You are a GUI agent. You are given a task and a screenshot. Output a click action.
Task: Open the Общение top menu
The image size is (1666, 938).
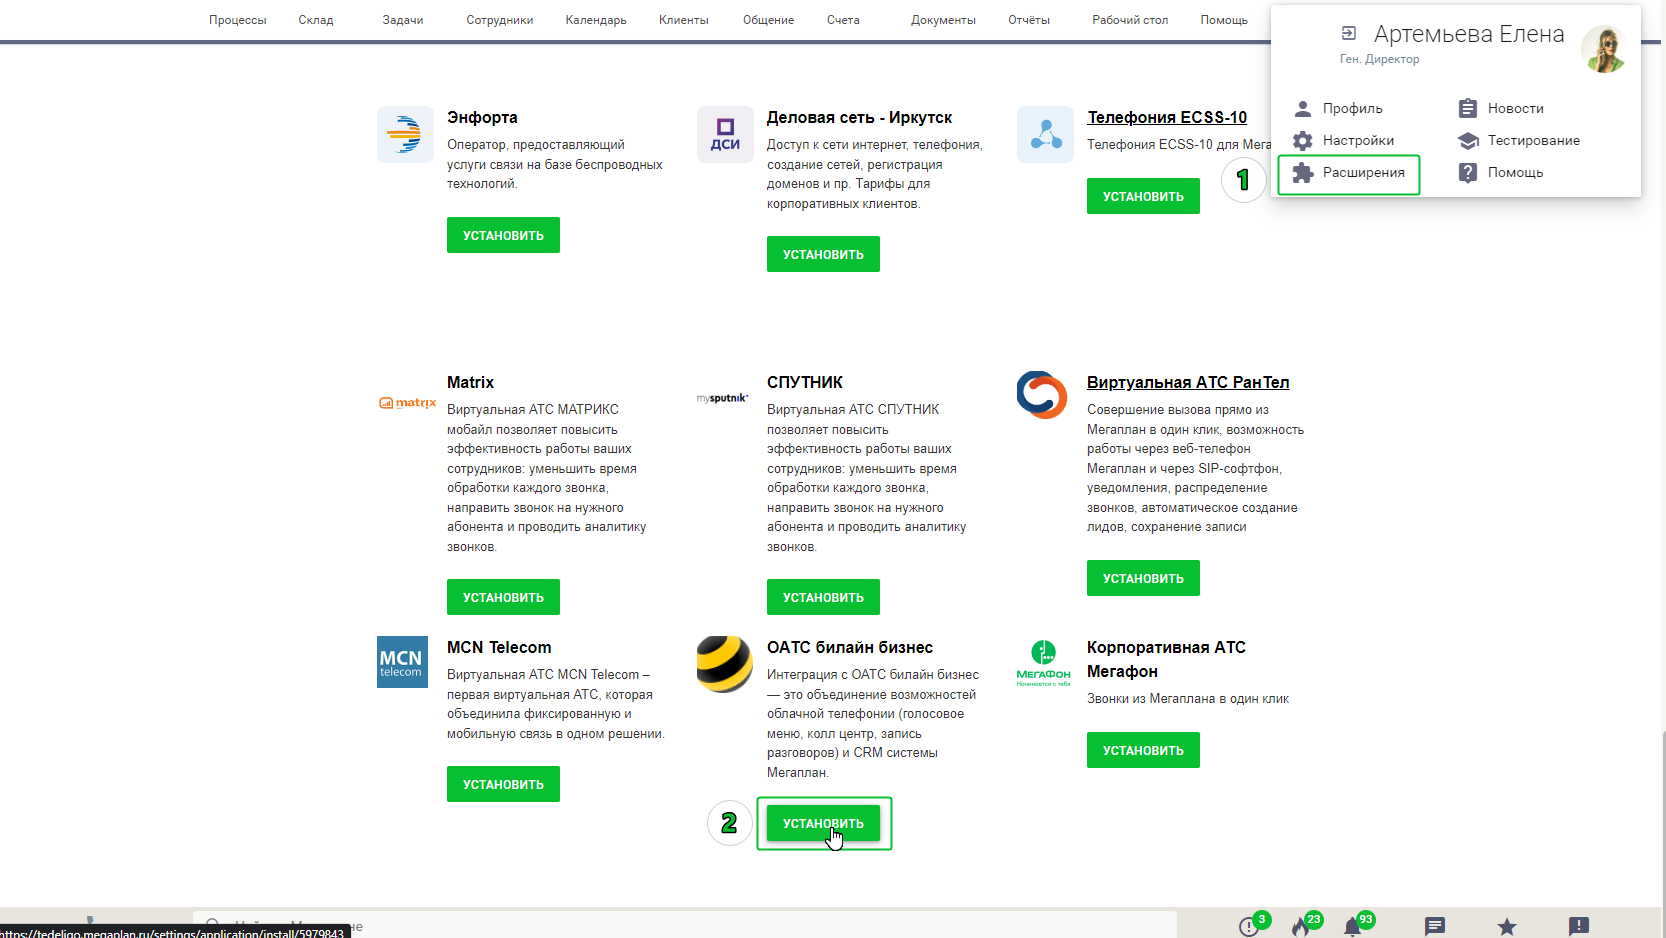tap(768, 20)
